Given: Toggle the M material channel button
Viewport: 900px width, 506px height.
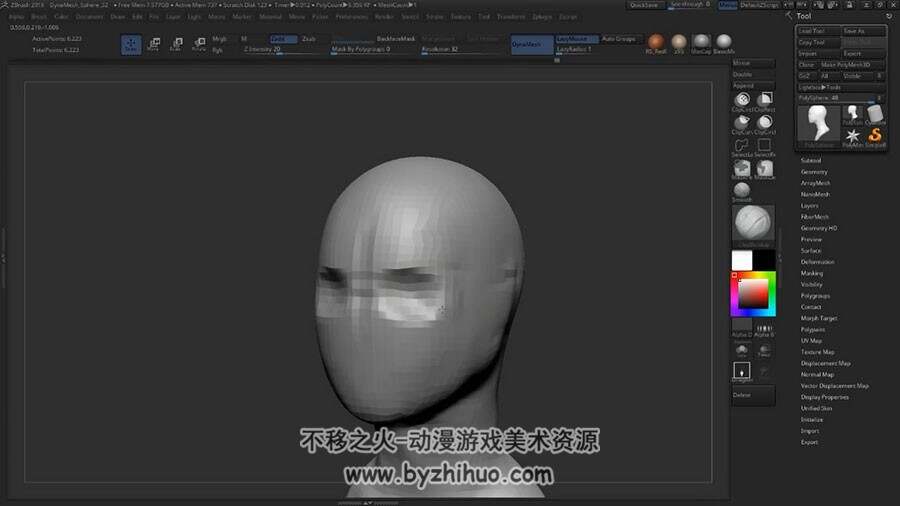Looking at the screenshot, I should (x=245, y=39).
